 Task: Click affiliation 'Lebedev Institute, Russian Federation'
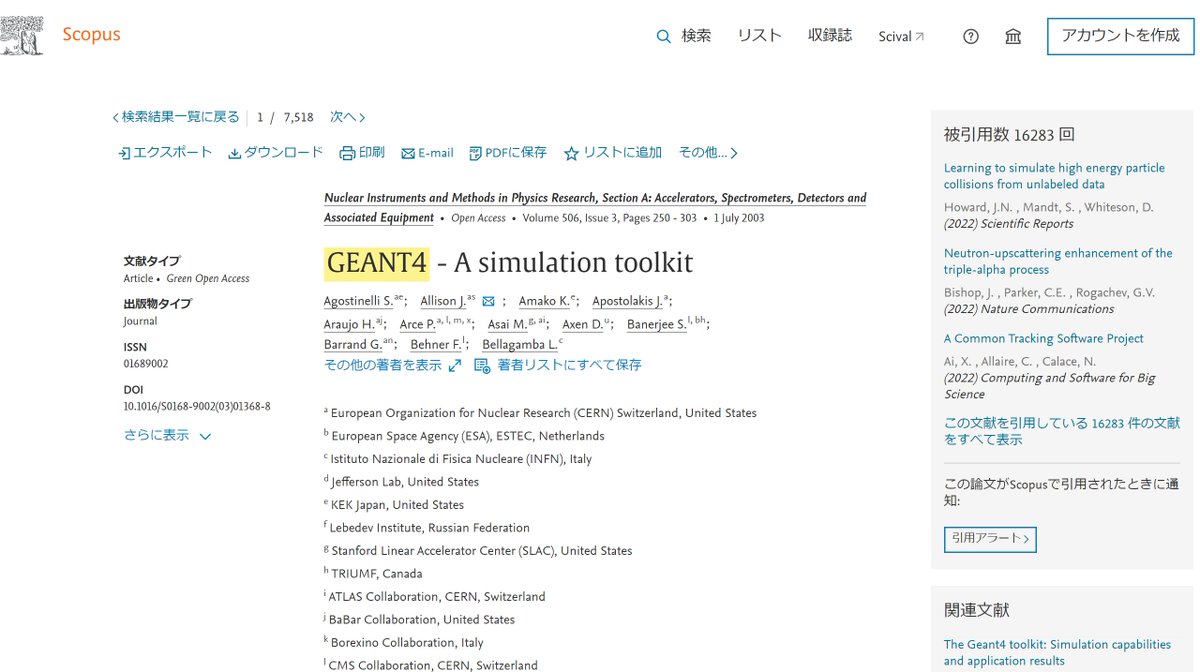430,528
